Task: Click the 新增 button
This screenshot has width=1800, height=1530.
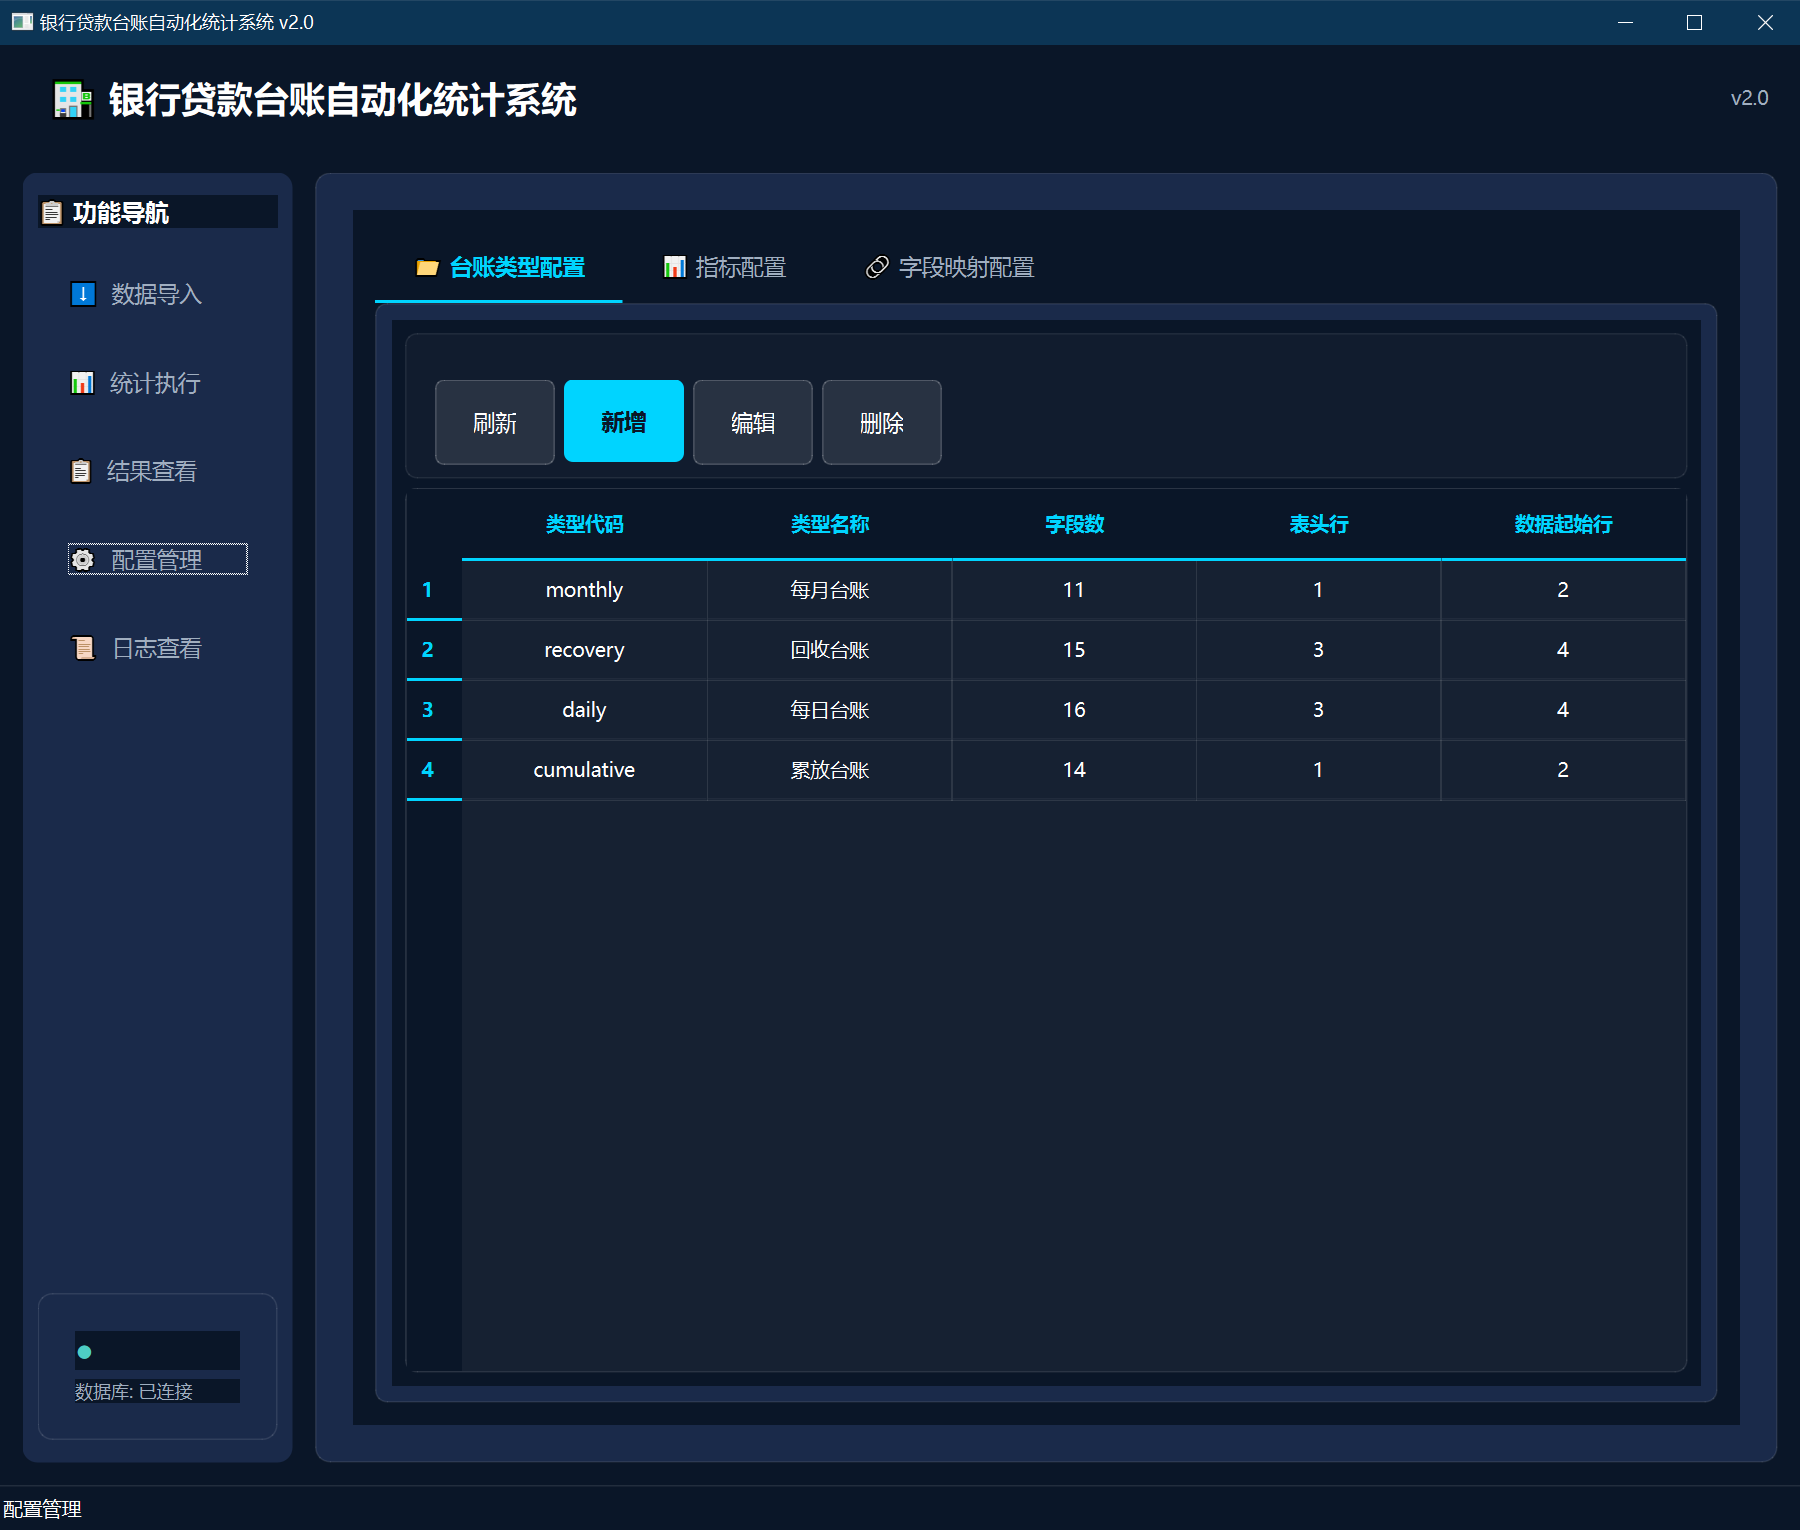Action: tap(623, 422)
